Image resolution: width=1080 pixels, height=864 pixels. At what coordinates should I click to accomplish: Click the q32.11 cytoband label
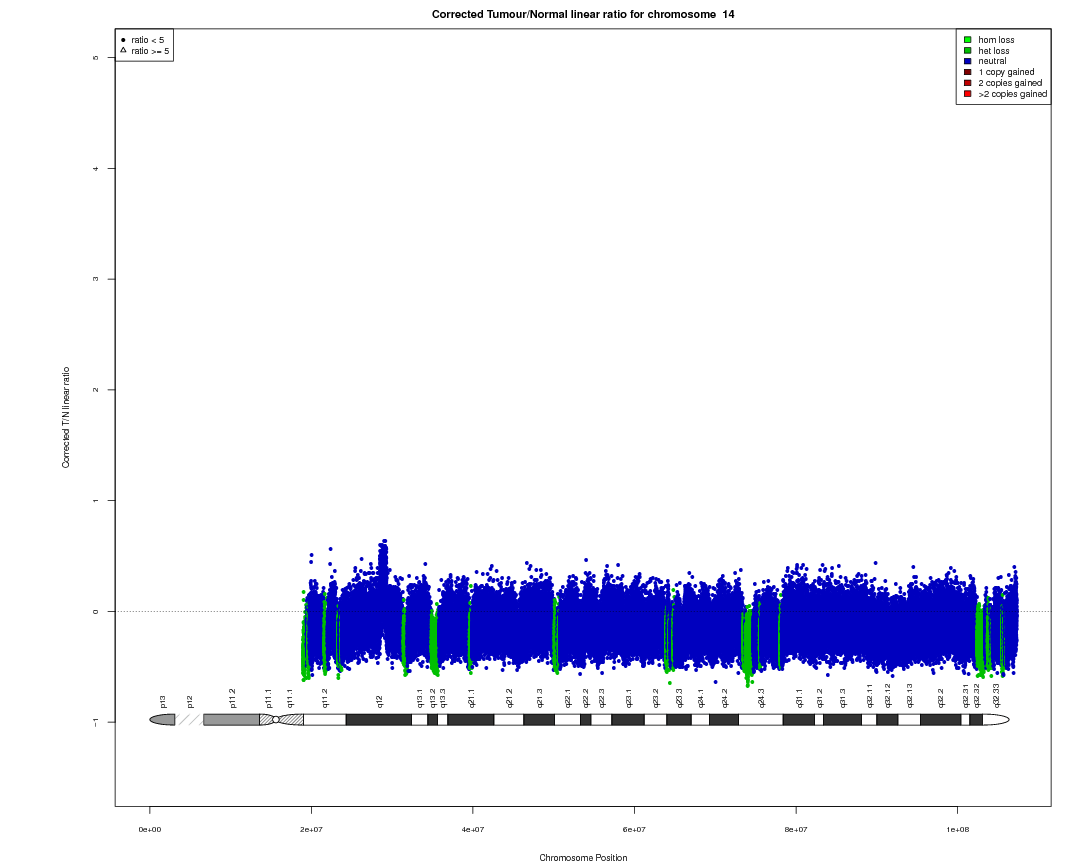pyautogui.click(x=870, y=697)
